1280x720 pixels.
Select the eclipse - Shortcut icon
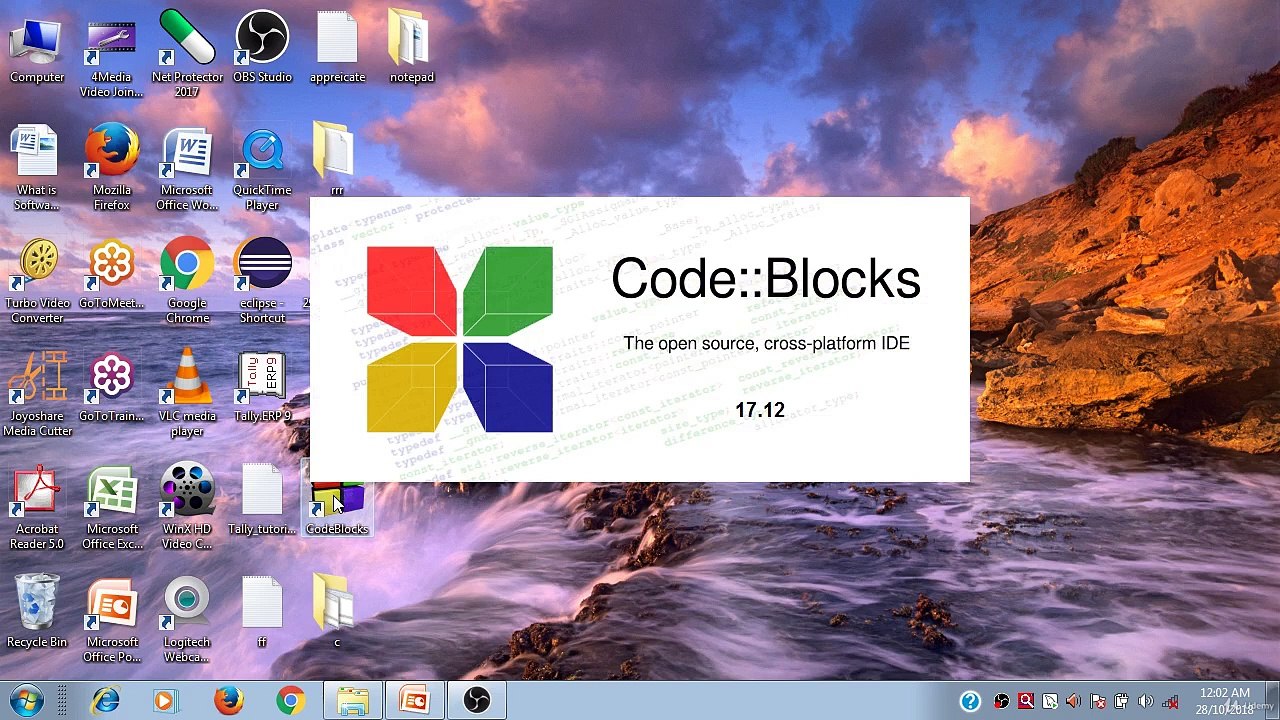(x=262, y=281)
